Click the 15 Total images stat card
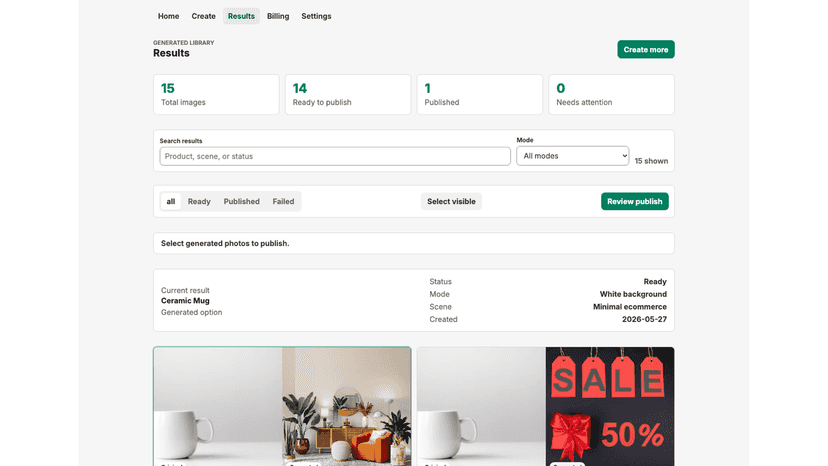Viewport: 828px width, 466px height. [x=216, y=95]
